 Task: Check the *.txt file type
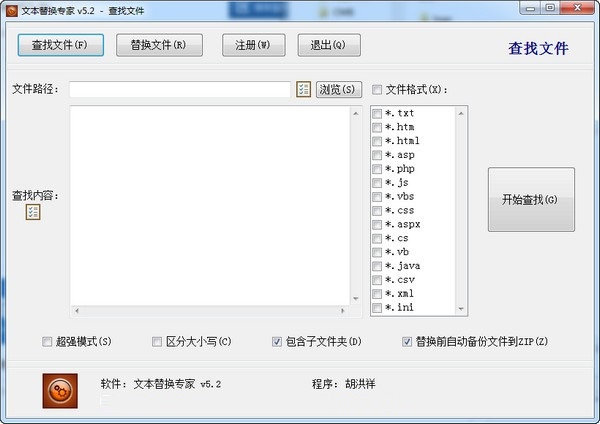tap(377, 114)
